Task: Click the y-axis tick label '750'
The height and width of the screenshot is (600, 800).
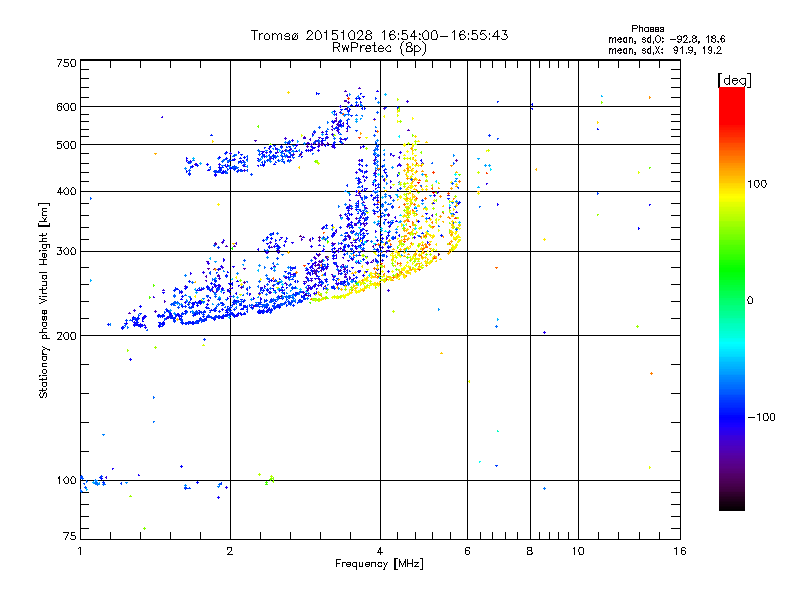Action: pos(66,63)
